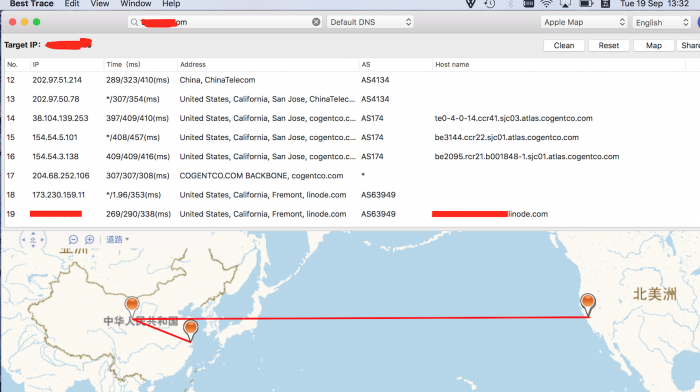The height and width of the screenshot is (392, 700).
Task: Open the View menu
Action: point(100,4)
